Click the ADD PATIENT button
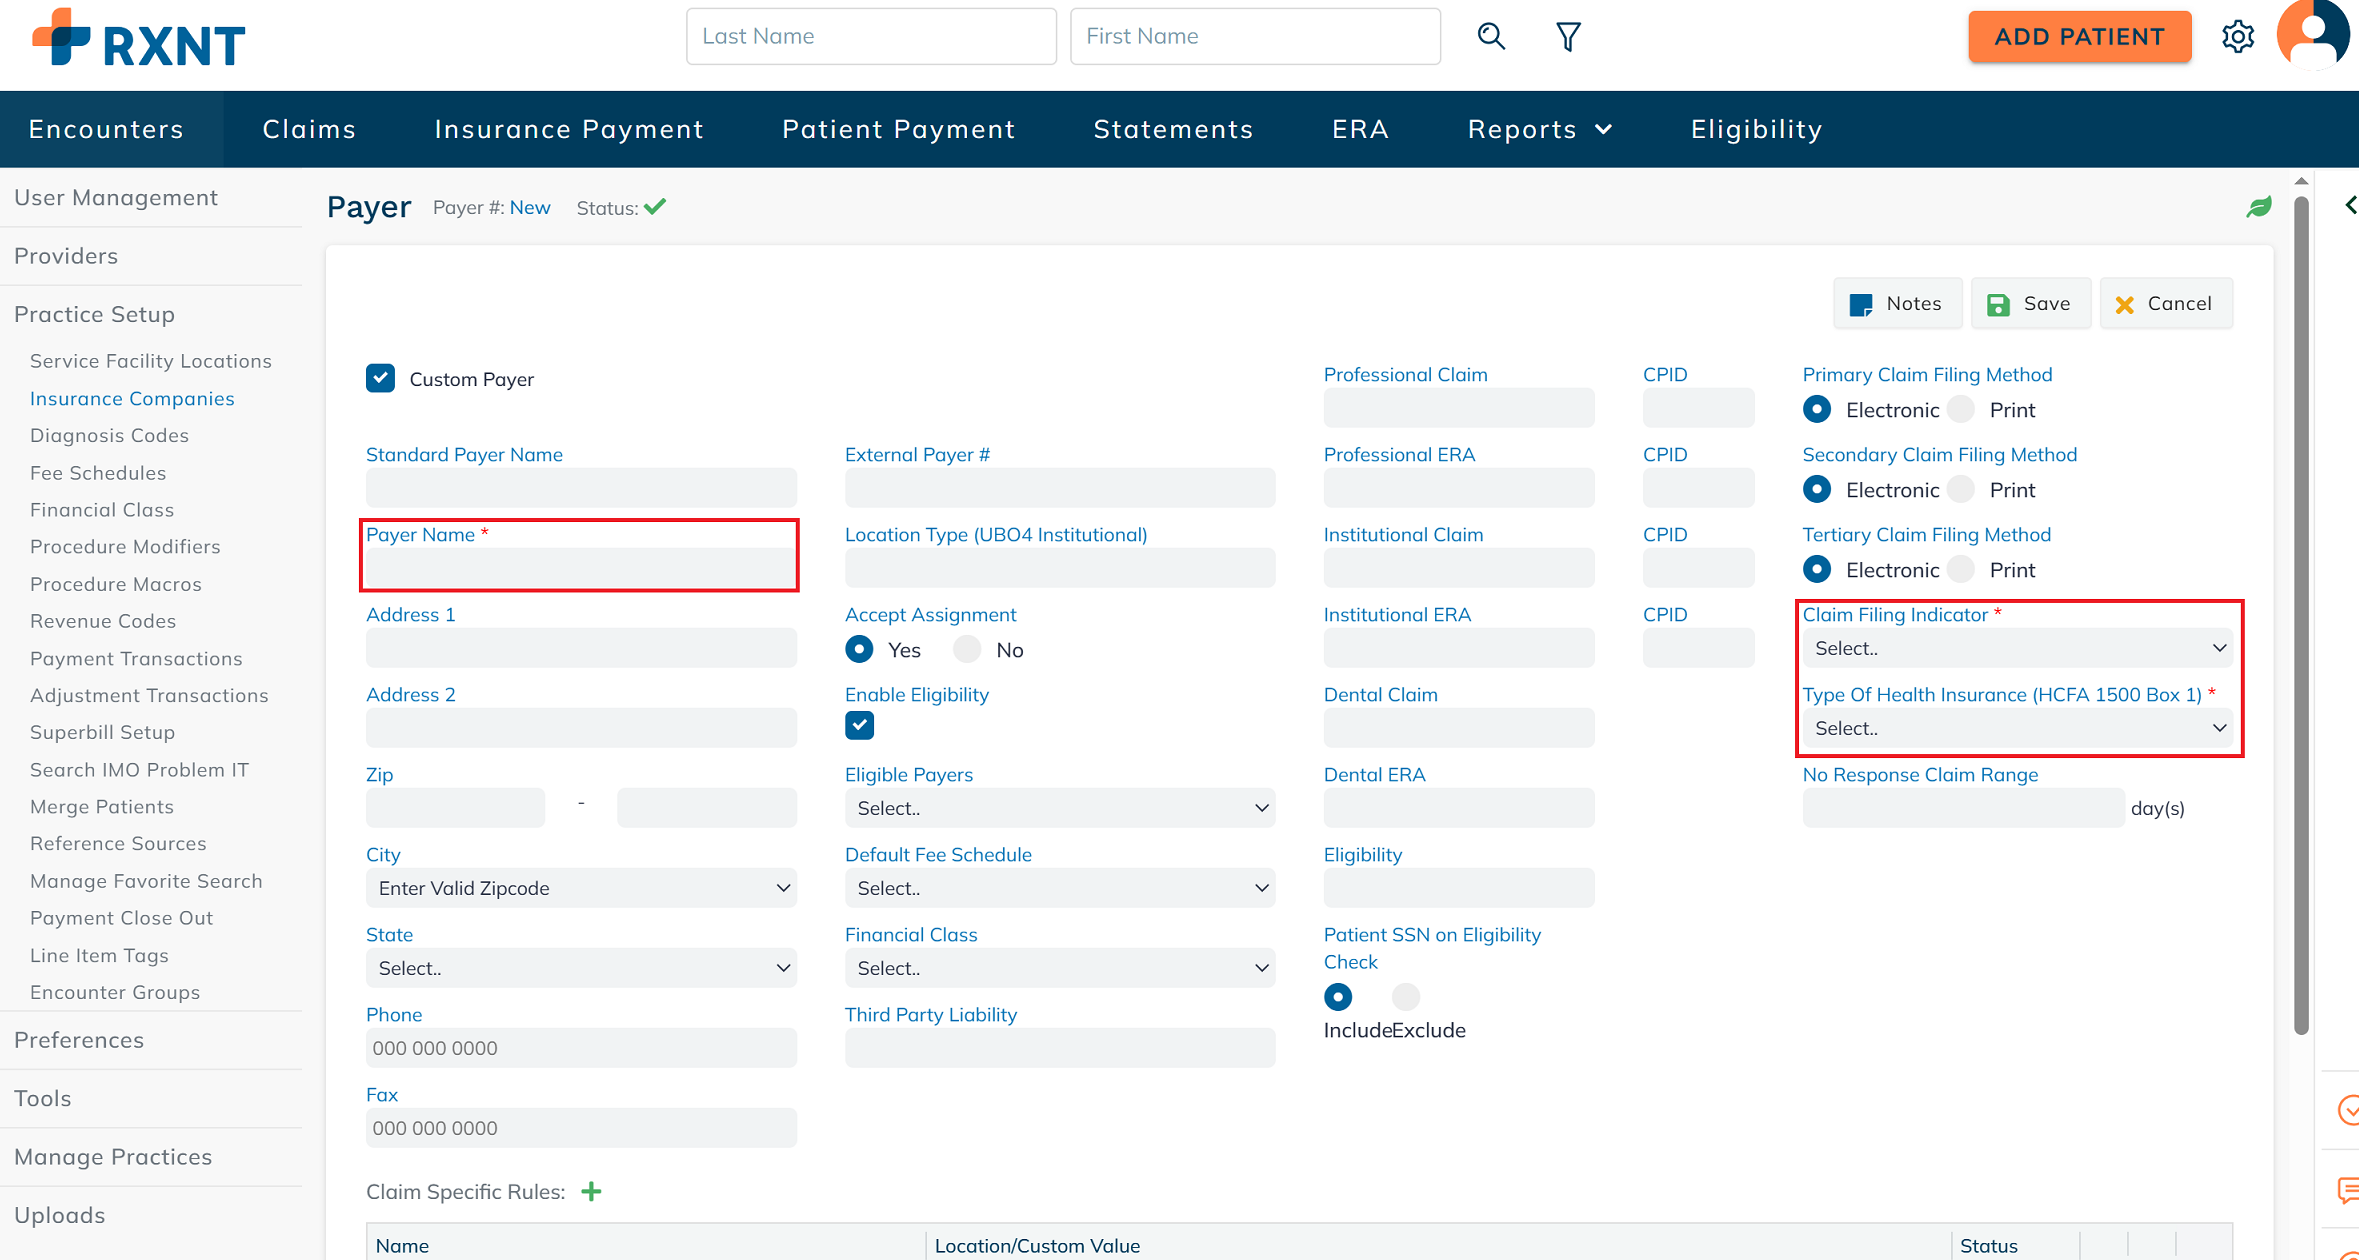 pos(2079,37)
